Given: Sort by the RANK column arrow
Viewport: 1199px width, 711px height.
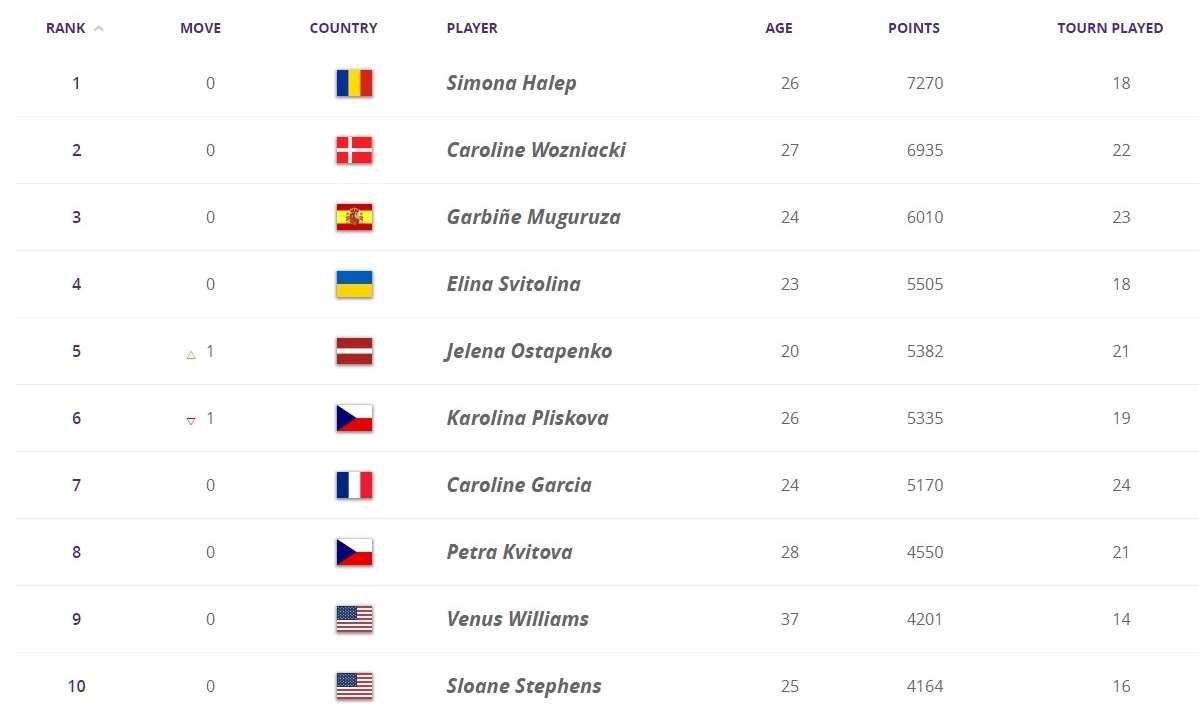Looking at the screenshot, I should coord(98,29).
